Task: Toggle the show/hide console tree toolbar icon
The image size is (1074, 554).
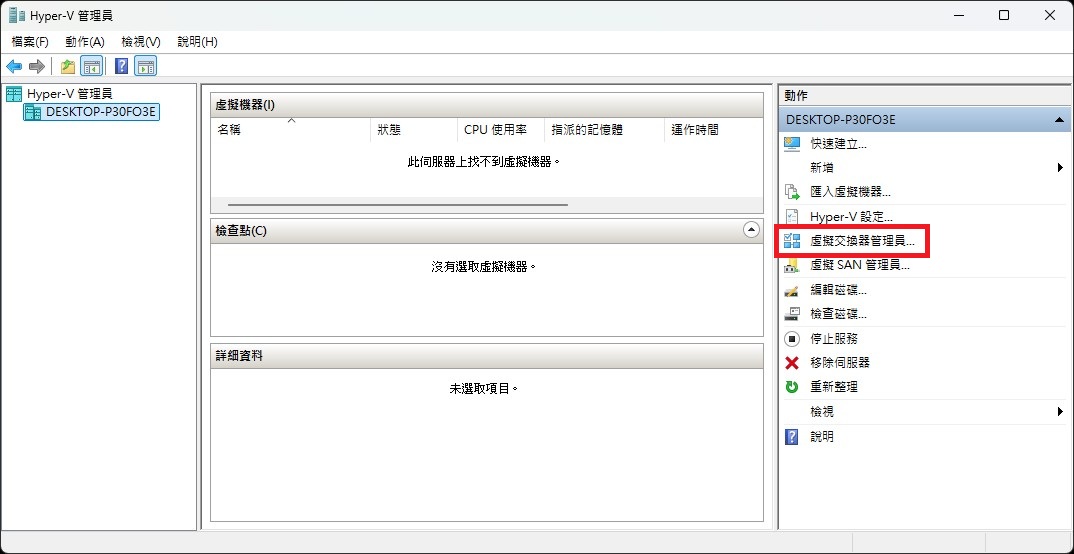Action: tap(91, 66)
